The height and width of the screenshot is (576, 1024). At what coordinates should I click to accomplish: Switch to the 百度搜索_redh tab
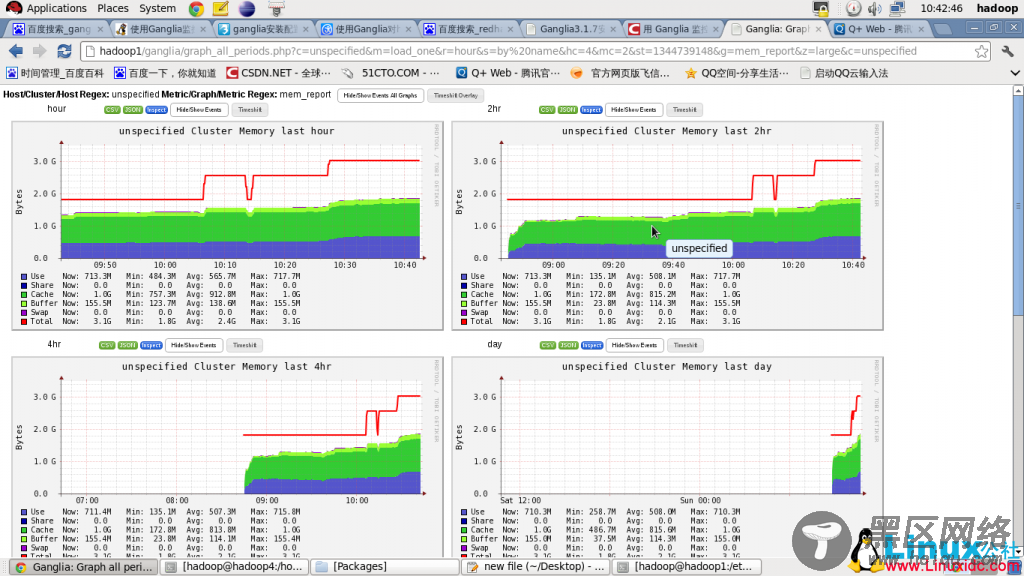pos(468,29)
